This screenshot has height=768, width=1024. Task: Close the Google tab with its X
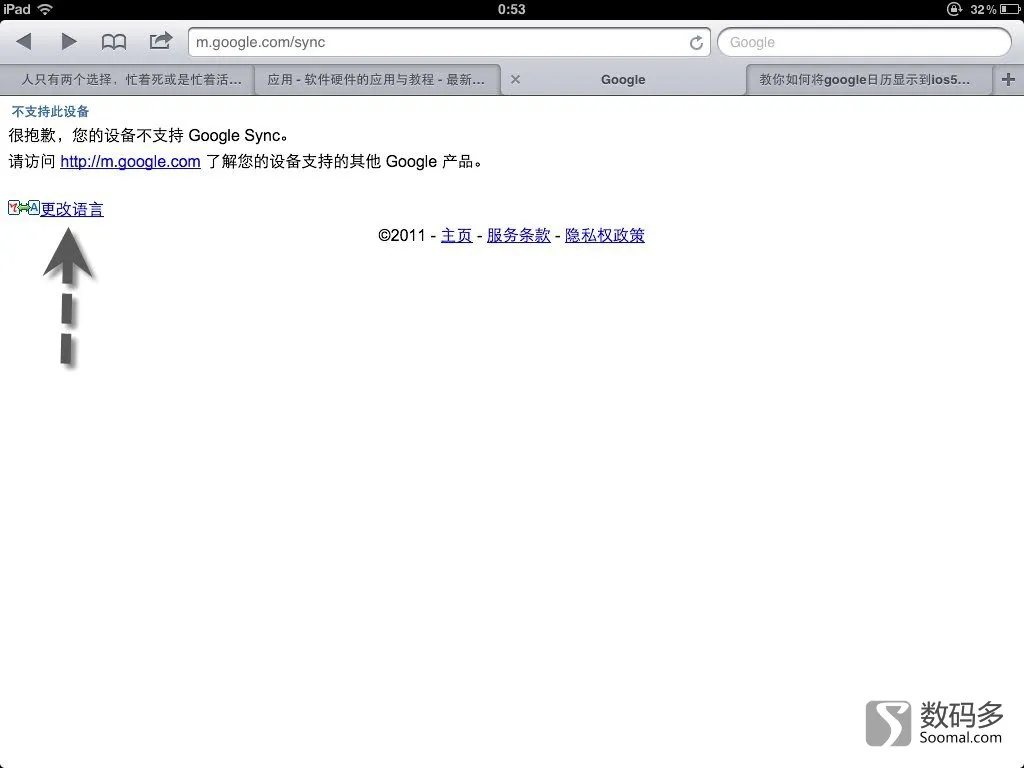pos(515,80)
